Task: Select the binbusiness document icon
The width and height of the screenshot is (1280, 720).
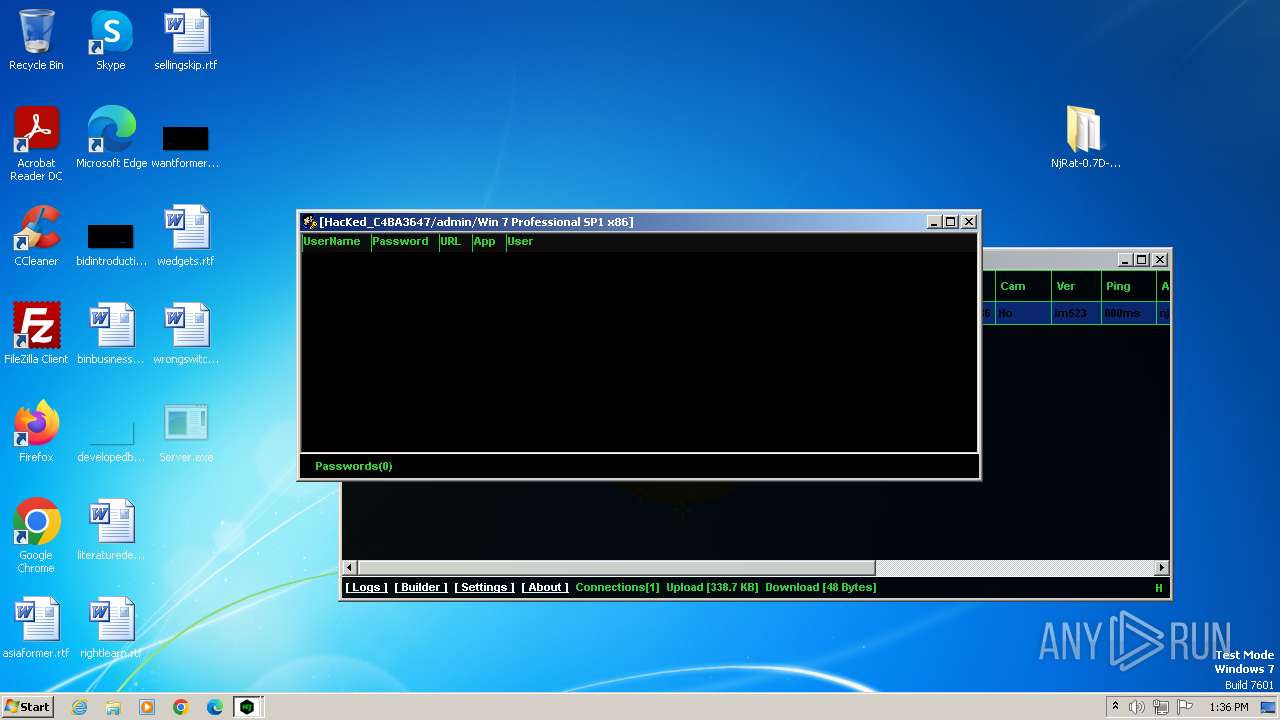Action: 111,334
